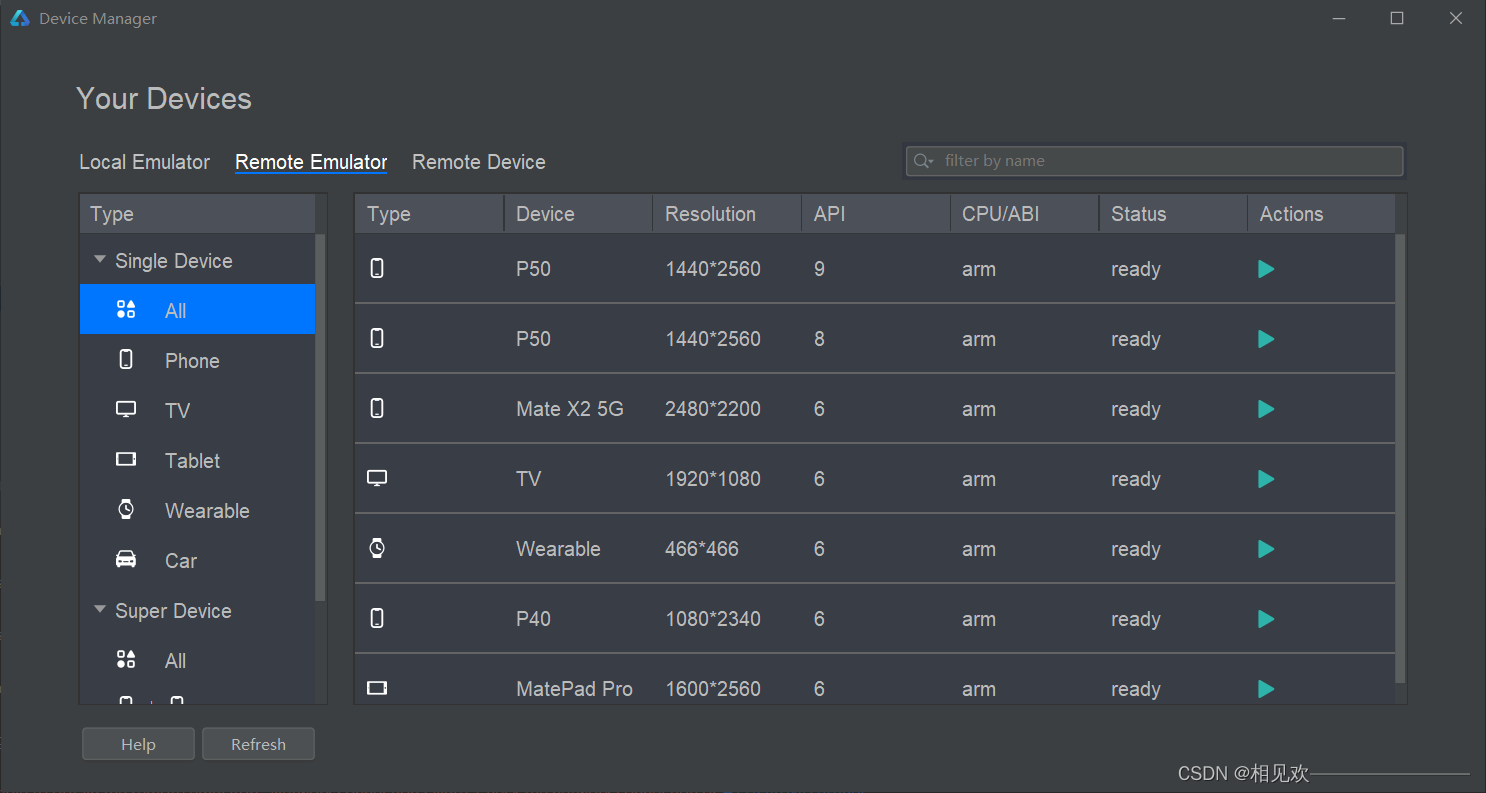Collapse the Super Device group
The height and width of the screenshot is (793, 1486).
pyautogui.click(x=99, y=609)
